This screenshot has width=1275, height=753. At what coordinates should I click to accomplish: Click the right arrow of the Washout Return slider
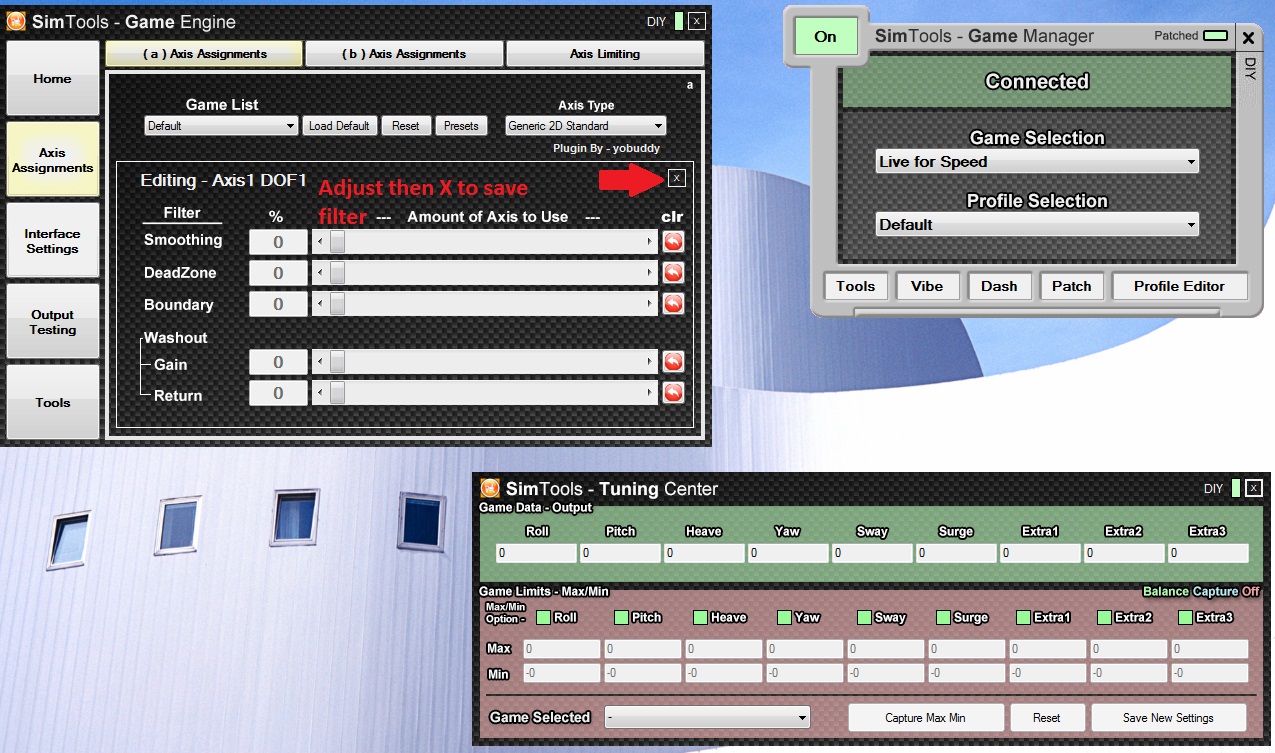(x=652, y=392)
